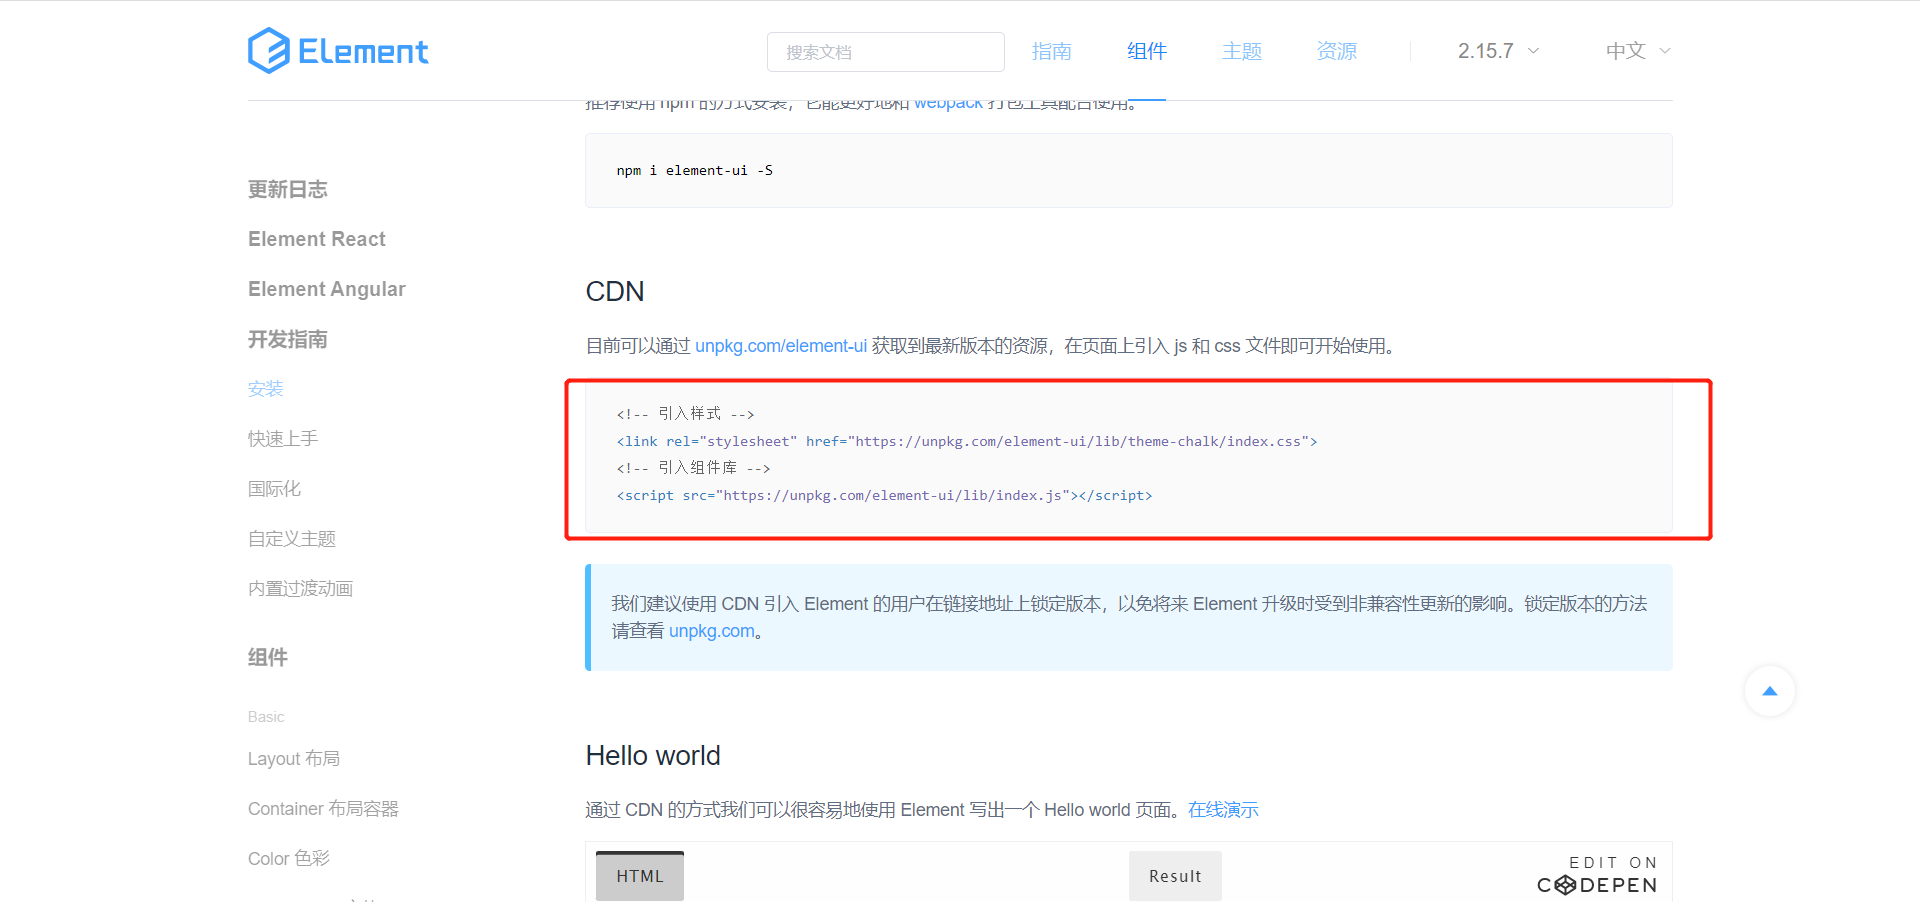Select 快速上手 in the sidebar
Viewport: 1920px width, 902px height.
[x=282, y=438]
